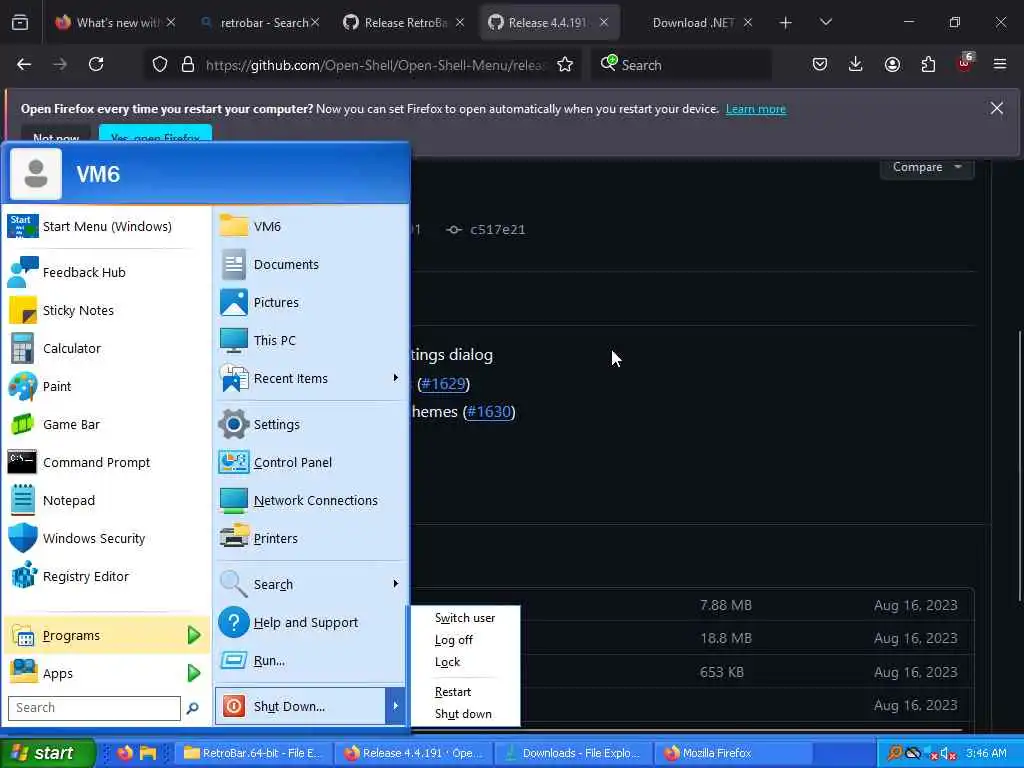Open Firefox hamburger application menu
This screenshot has height=768, width=1024.
pyautogui.click(x=1000, y=64)
